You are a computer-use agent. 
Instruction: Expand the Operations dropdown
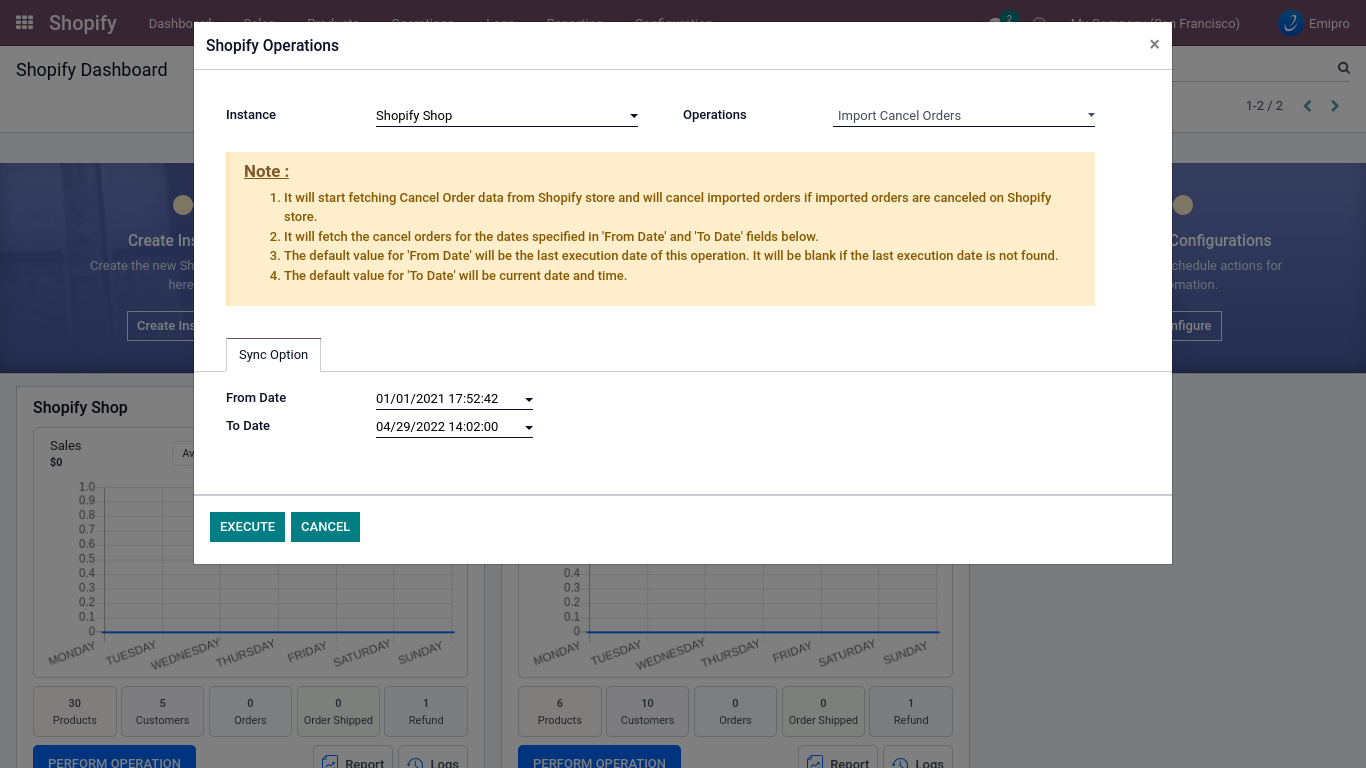(x=963, y=116)
